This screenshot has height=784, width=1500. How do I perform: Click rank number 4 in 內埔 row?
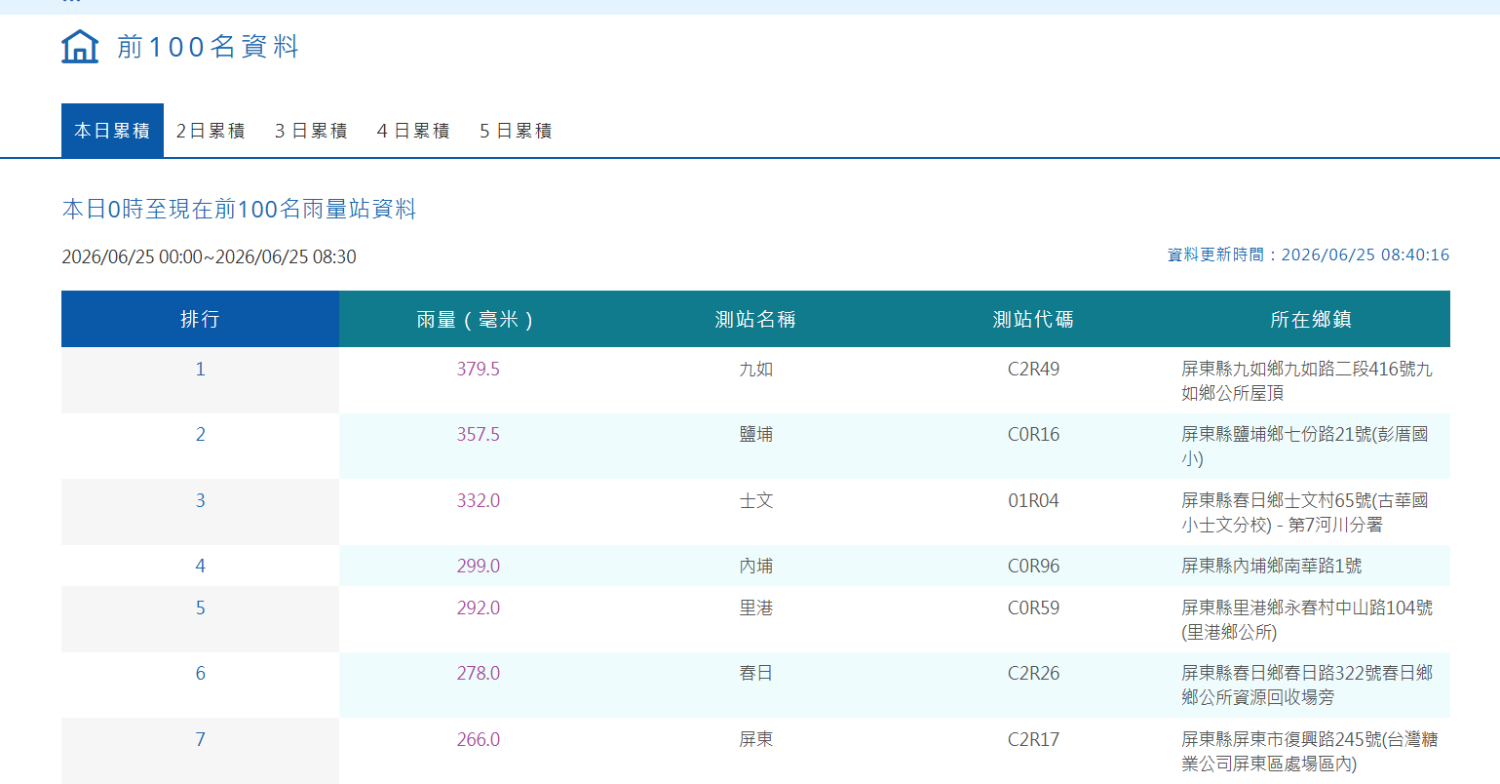pyautogui.click(x=200, y=566)
